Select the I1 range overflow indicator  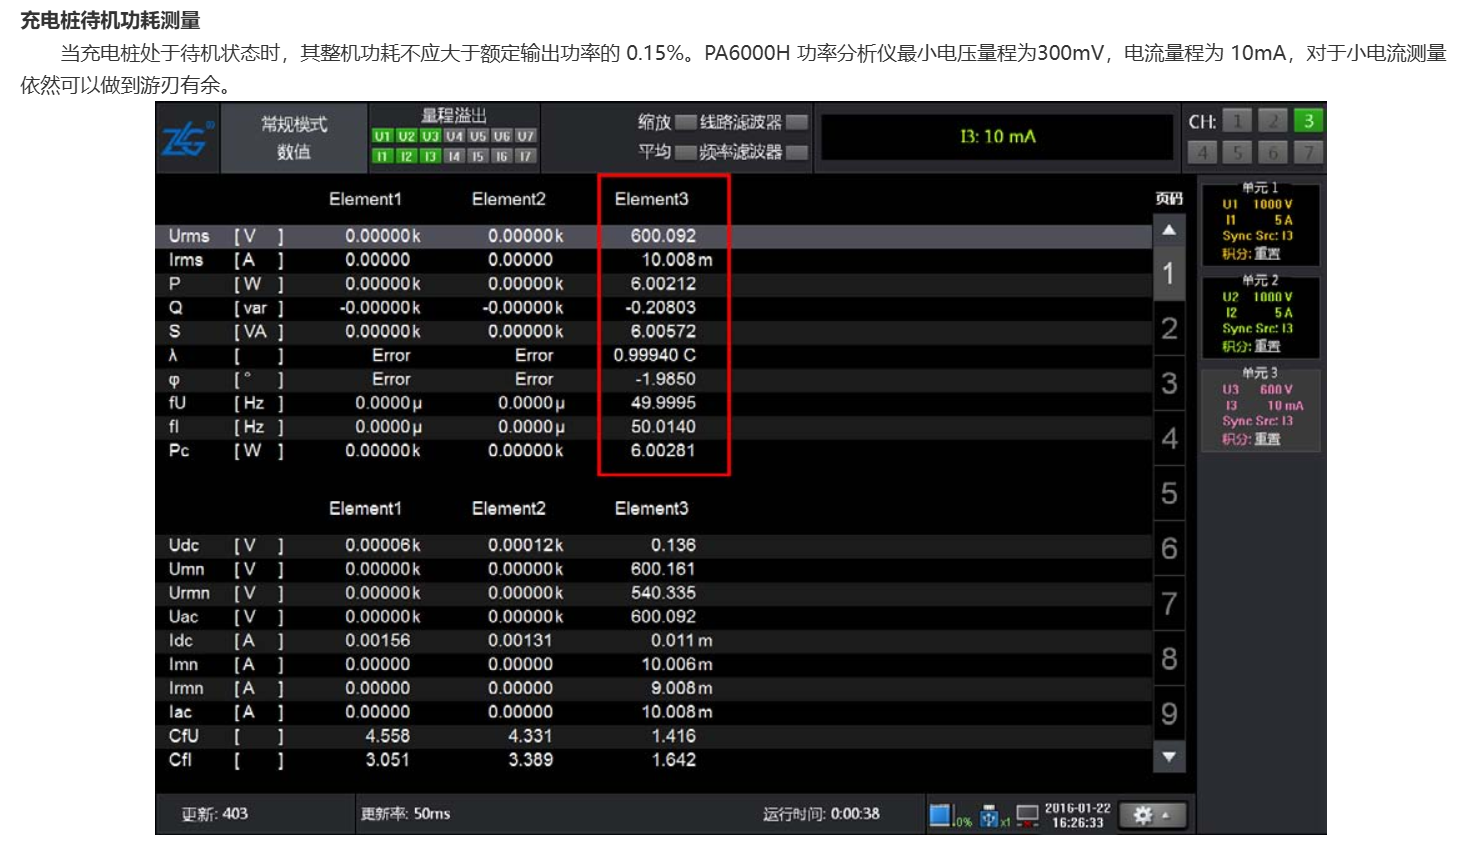click(382, 156)
